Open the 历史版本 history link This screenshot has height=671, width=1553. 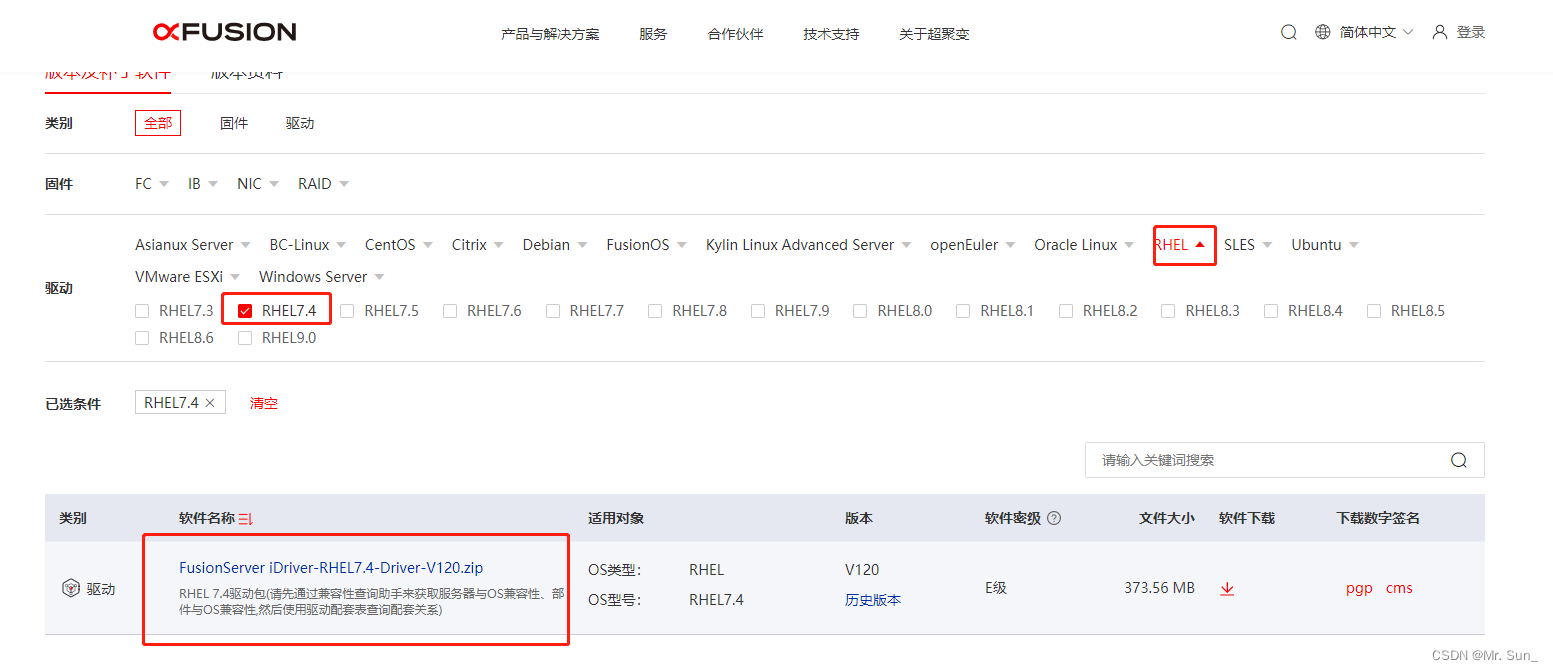pos(873,600)
